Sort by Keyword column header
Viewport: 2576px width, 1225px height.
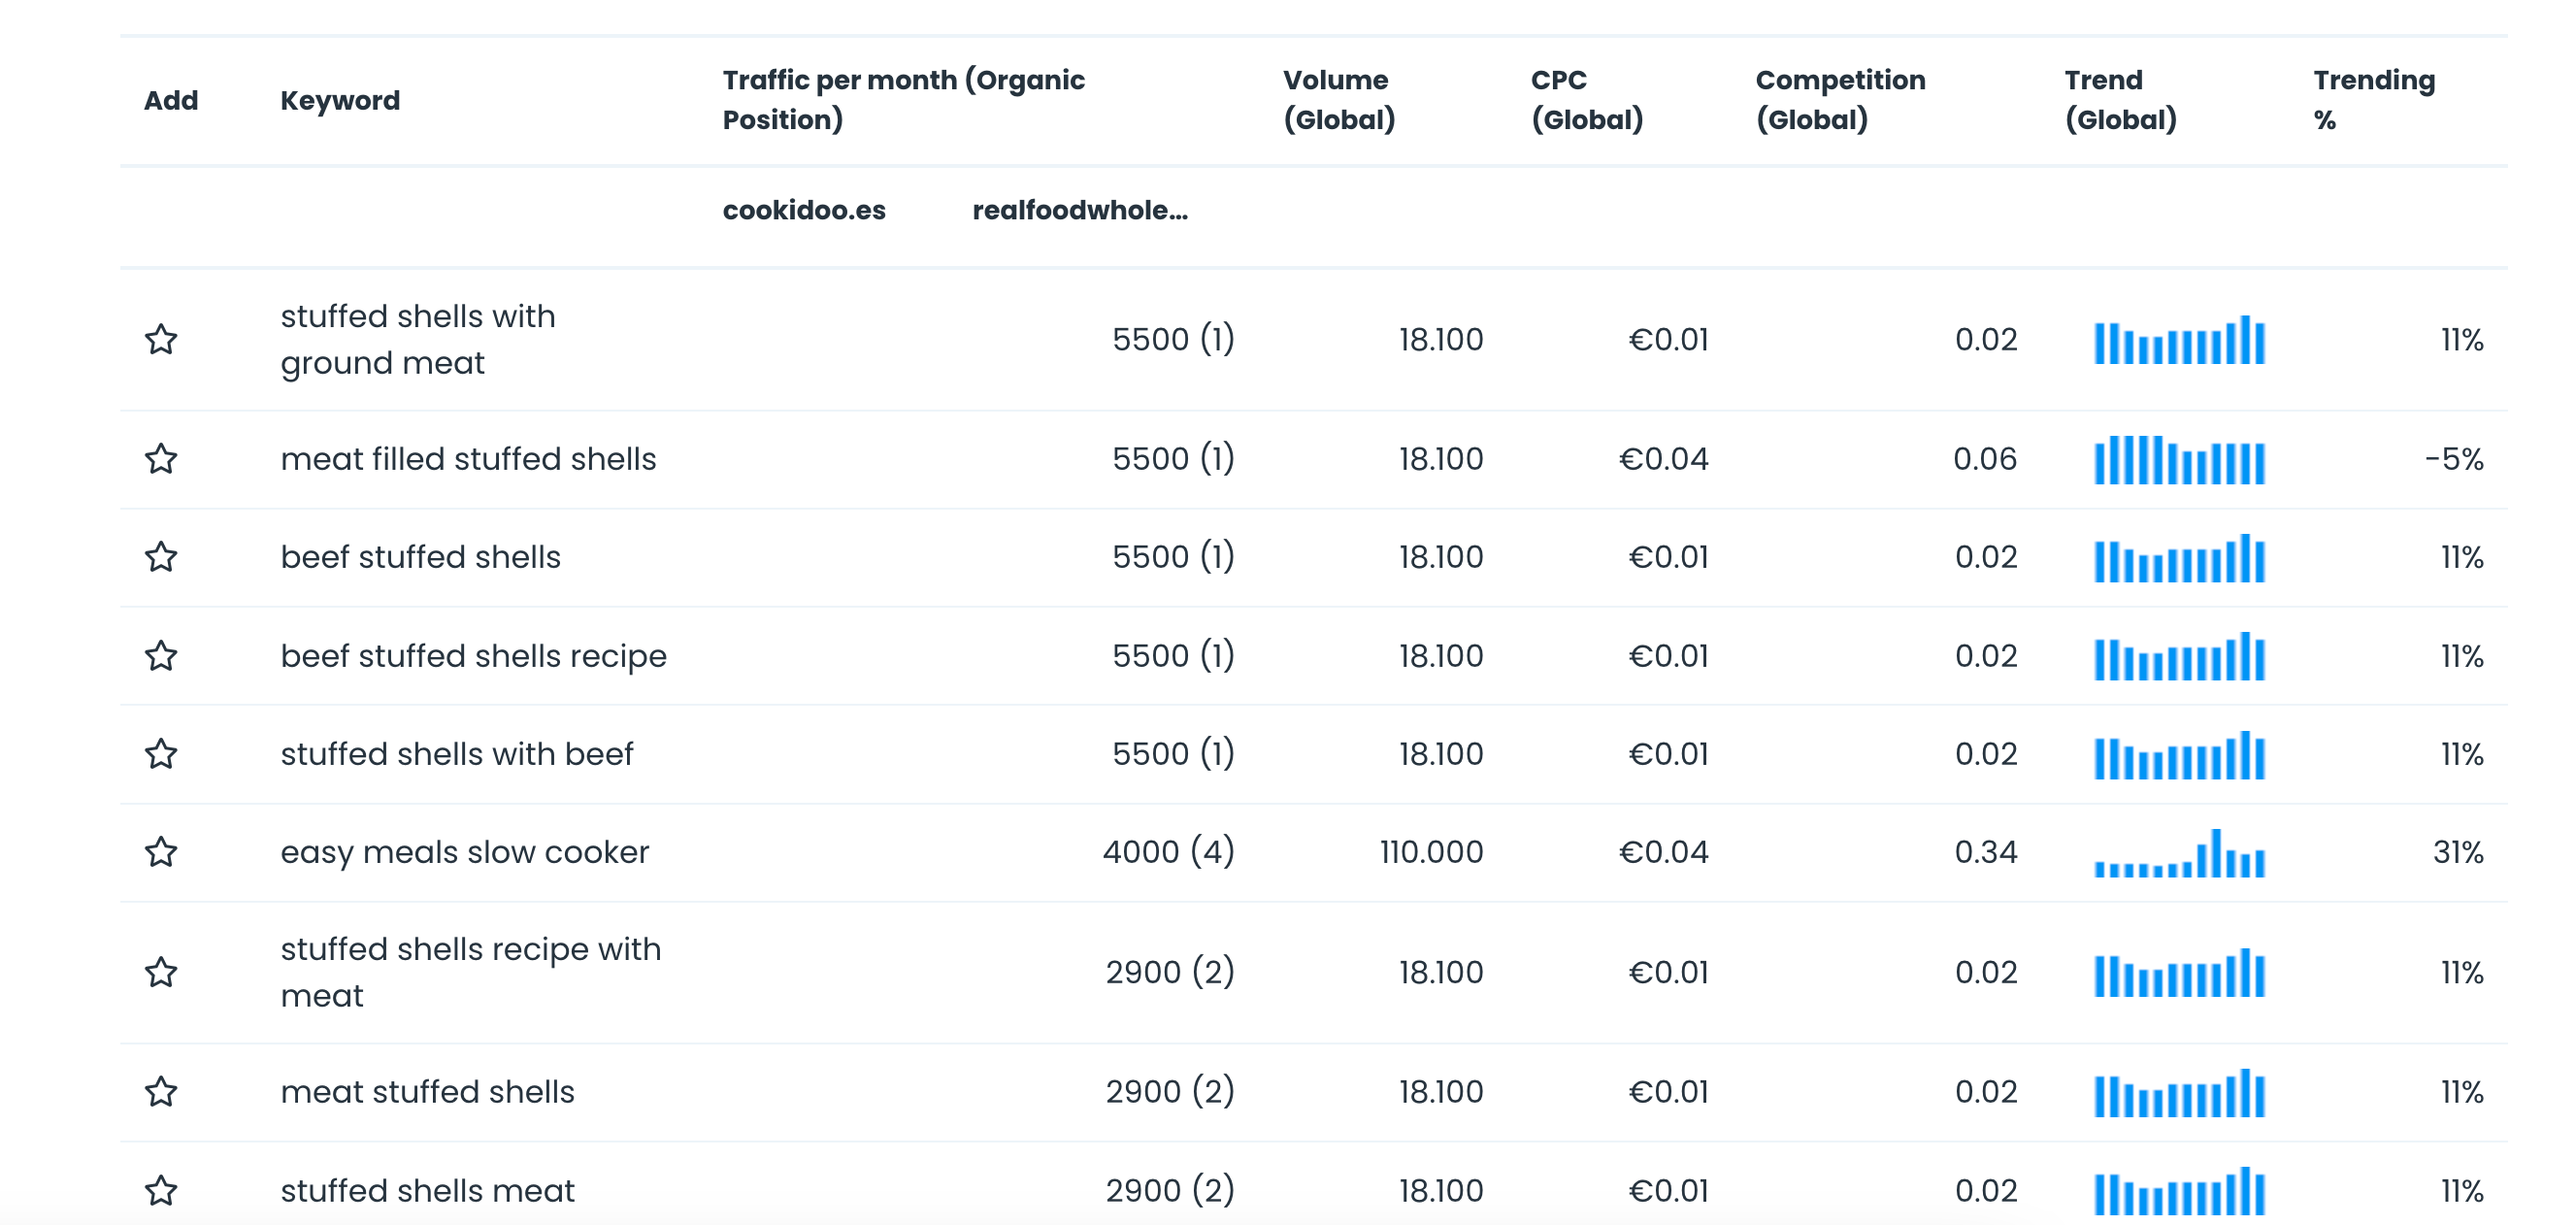pos(340,100)
